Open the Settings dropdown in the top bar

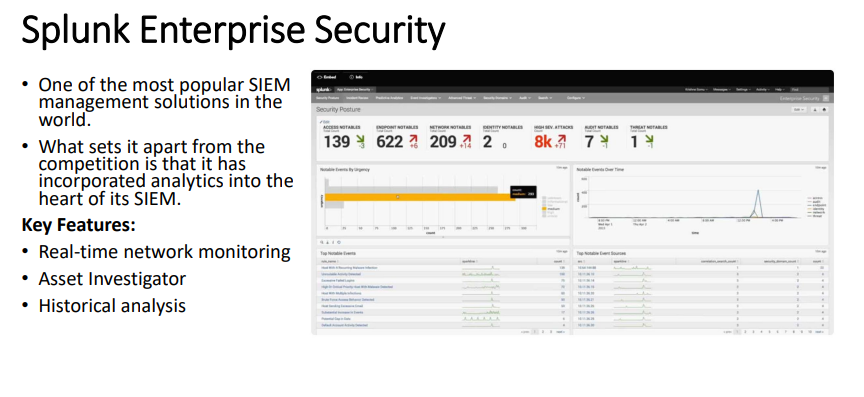pos(743,89)
